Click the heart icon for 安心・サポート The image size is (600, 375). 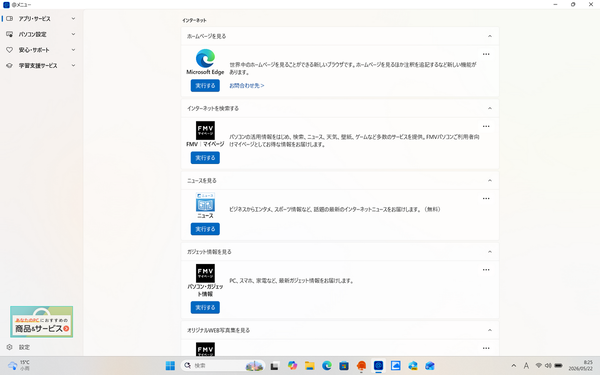click(x=10, y=50)
